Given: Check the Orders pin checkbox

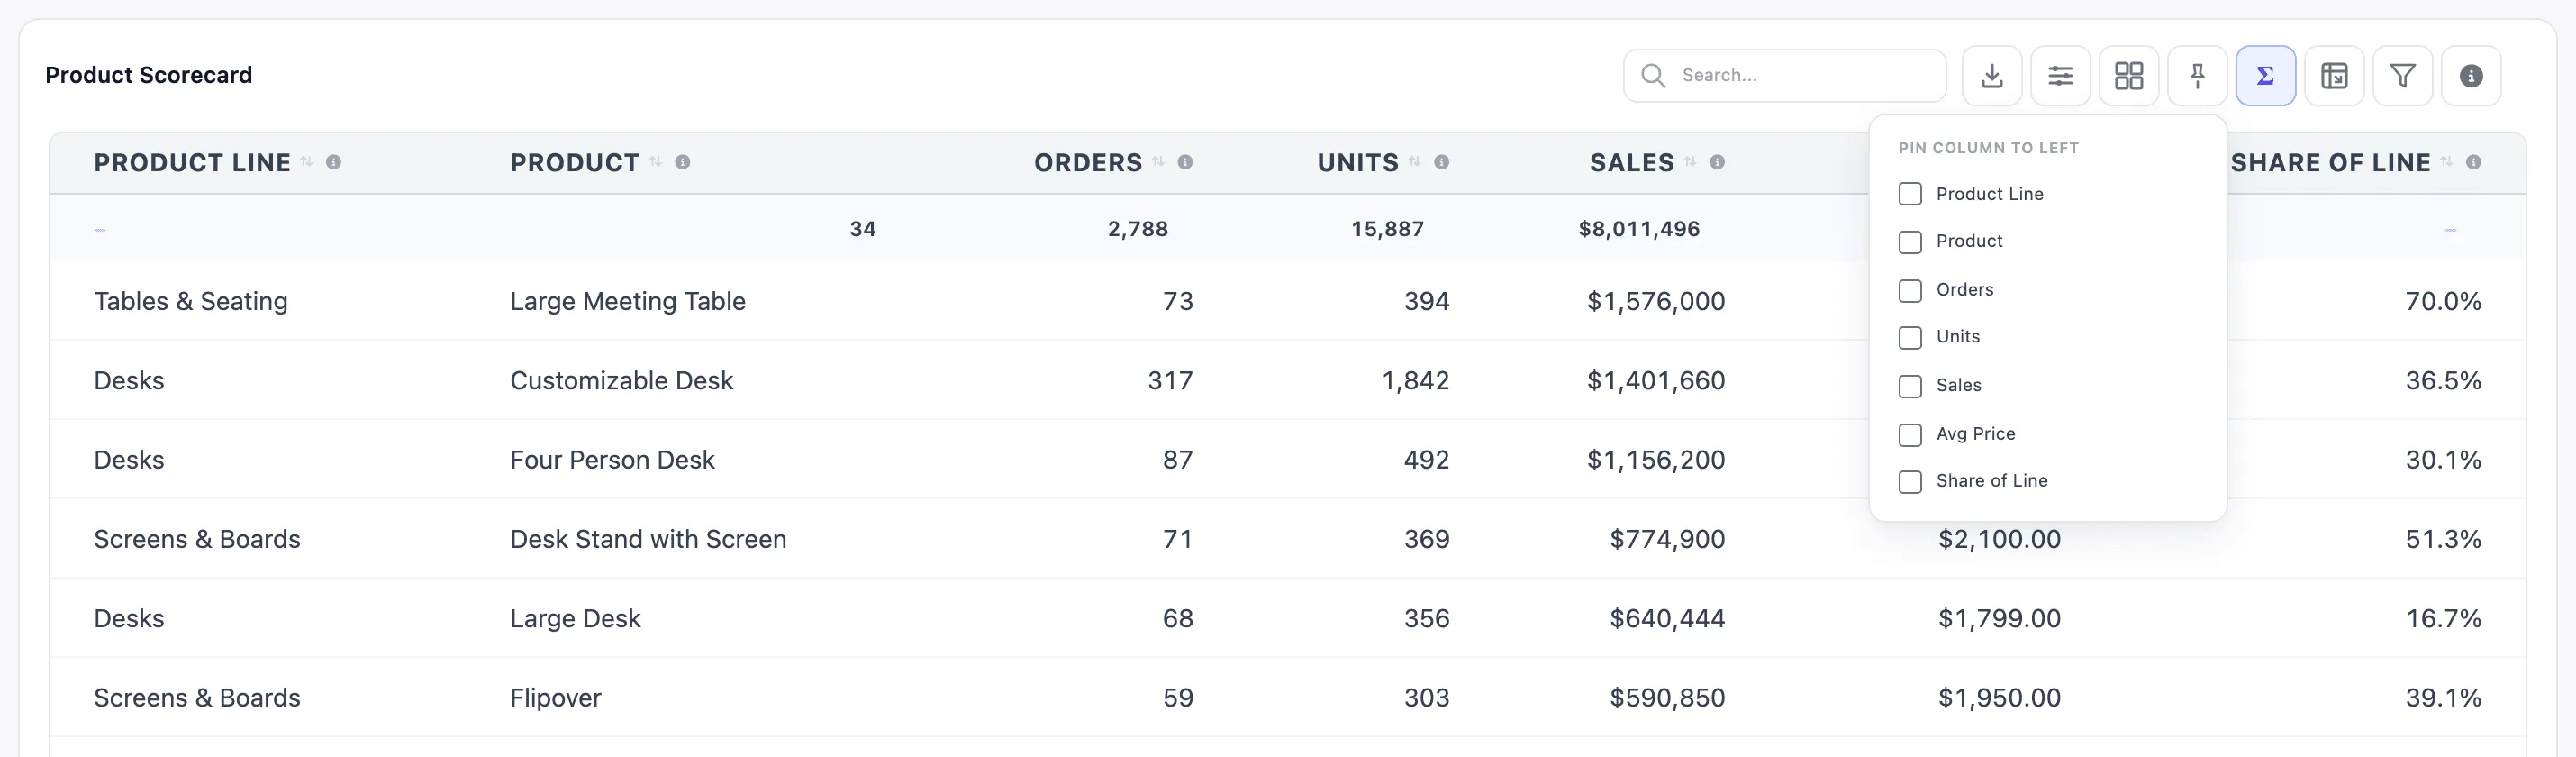Looking at the screenshot, I should (1910, 290).
